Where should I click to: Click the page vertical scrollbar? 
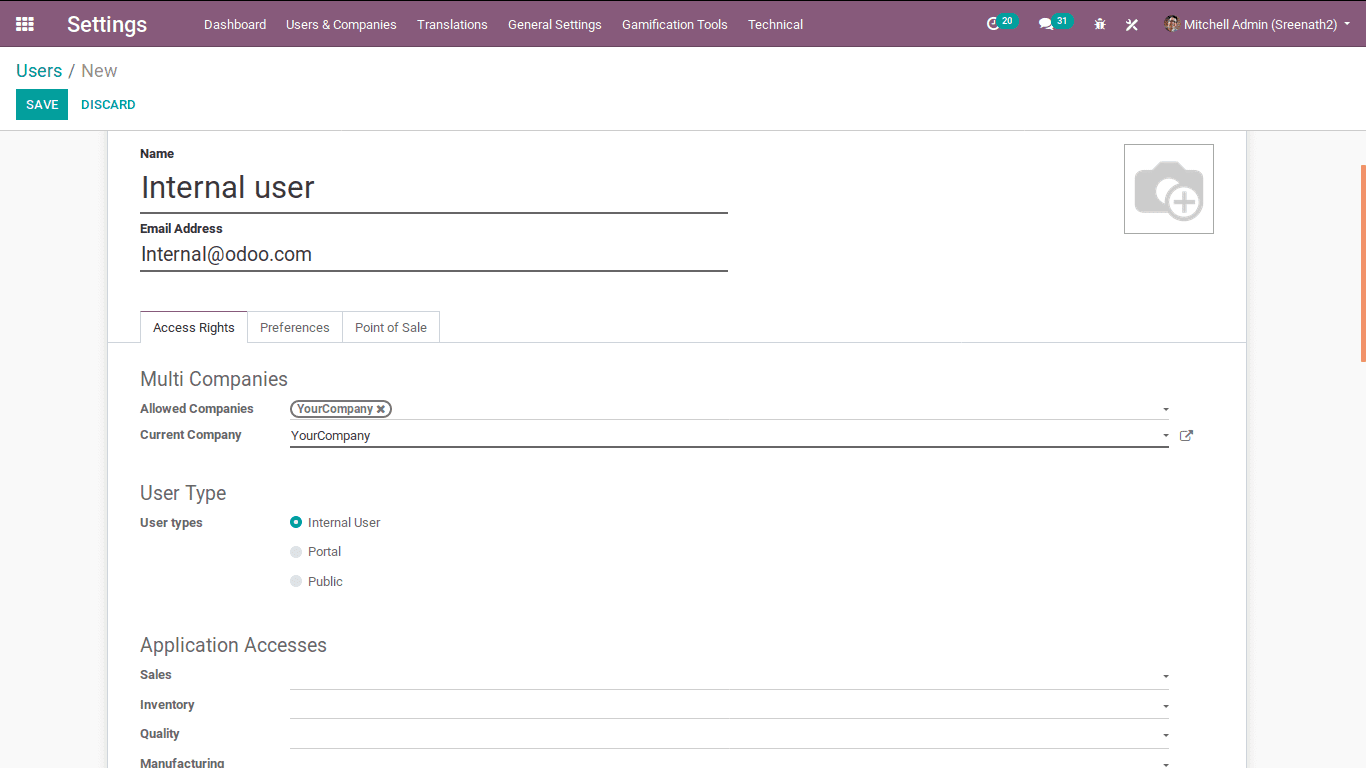1363,263
